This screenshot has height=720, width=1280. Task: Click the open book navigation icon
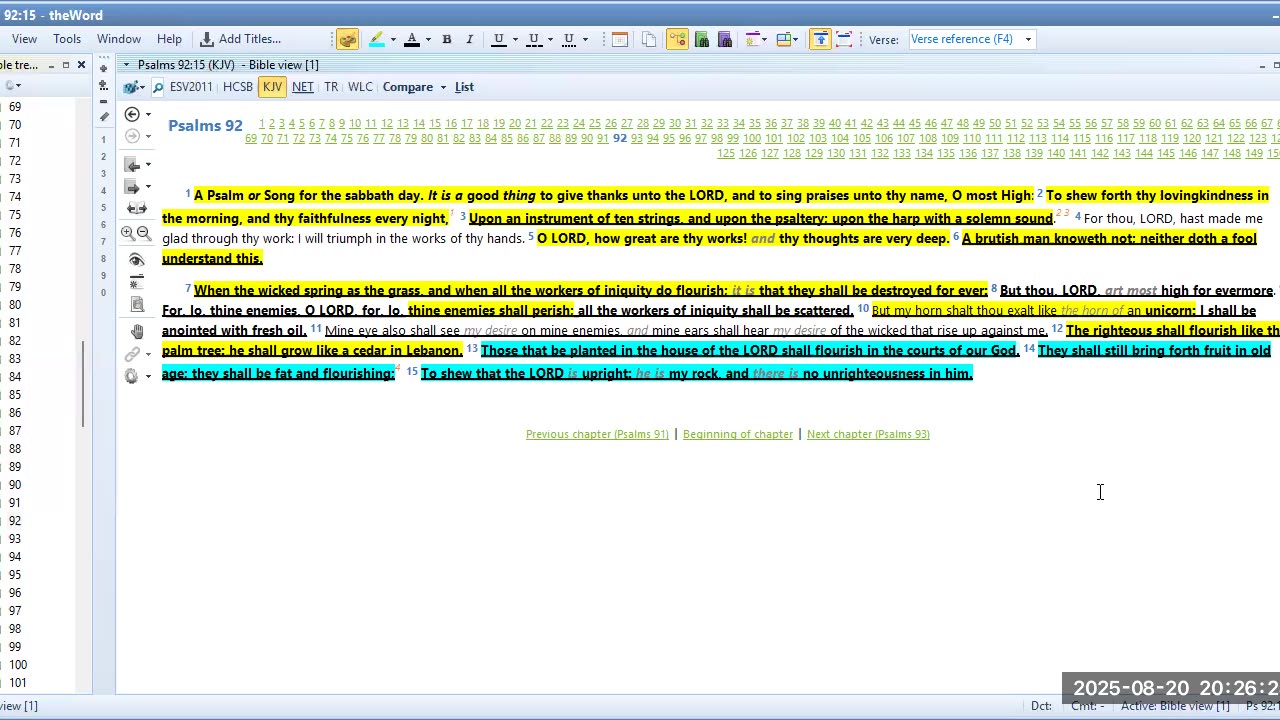pos(137,208)
